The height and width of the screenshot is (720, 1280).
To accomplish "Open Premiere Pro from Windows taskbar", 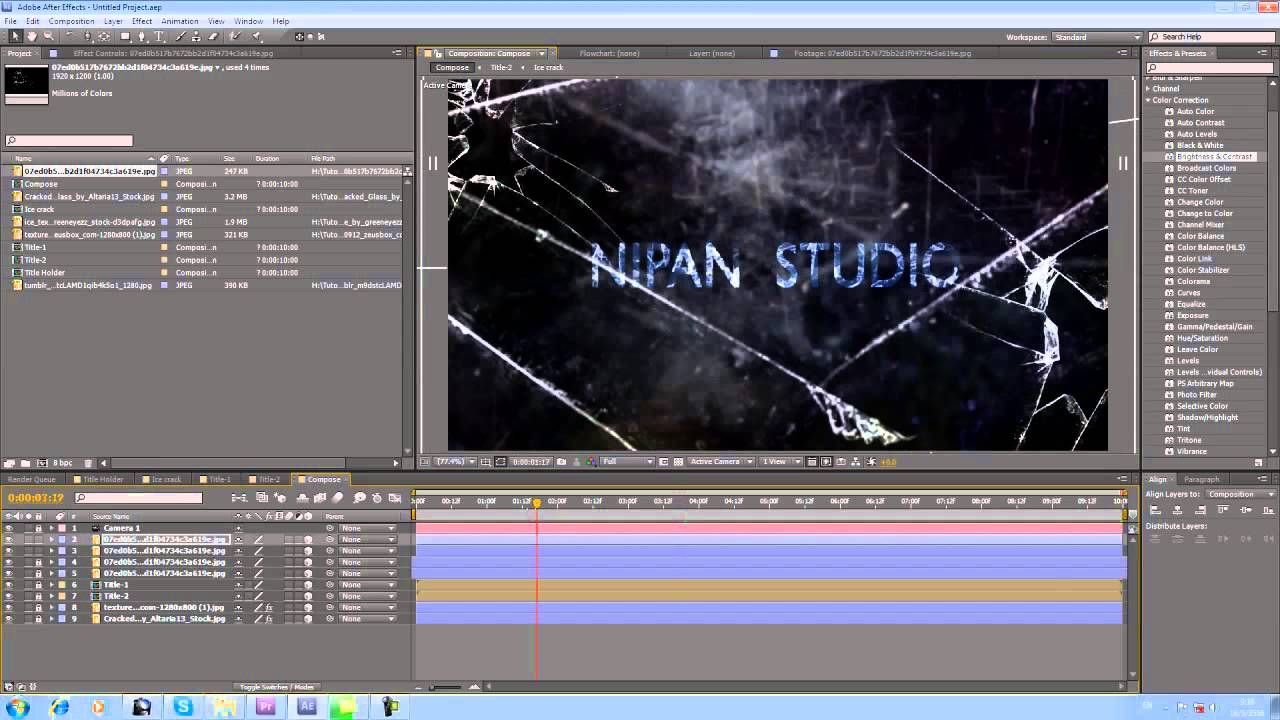I will point(266,707).
